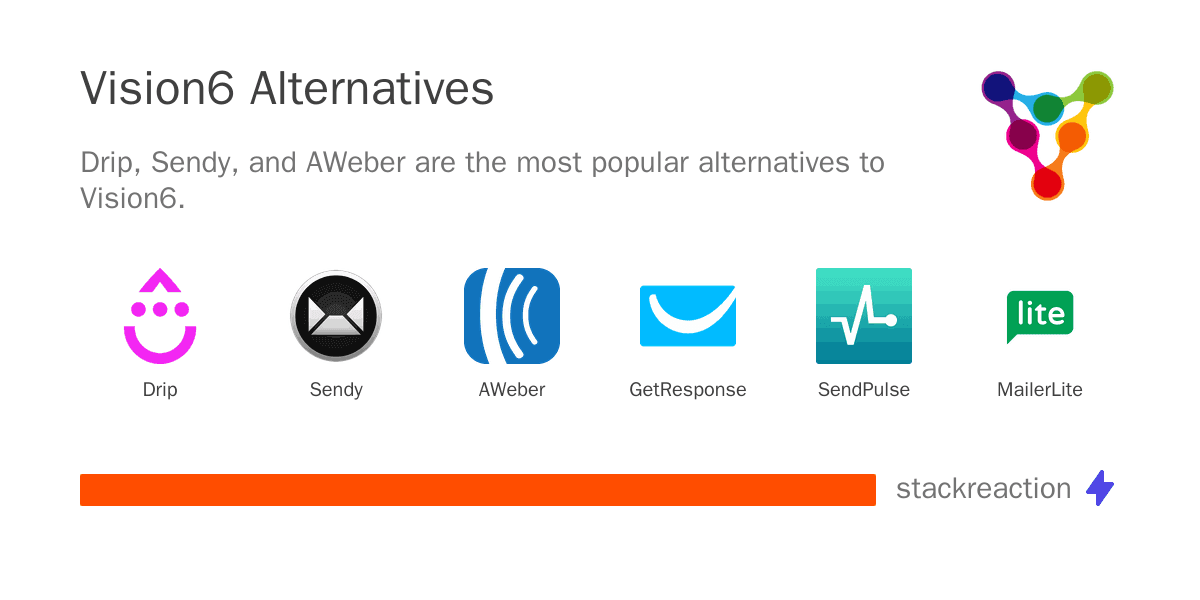The height and width of the screenshot is (600, 1200).
Task: Select the Sendy envelope icon
Action: pyautogui.click(x=336, y=316)
